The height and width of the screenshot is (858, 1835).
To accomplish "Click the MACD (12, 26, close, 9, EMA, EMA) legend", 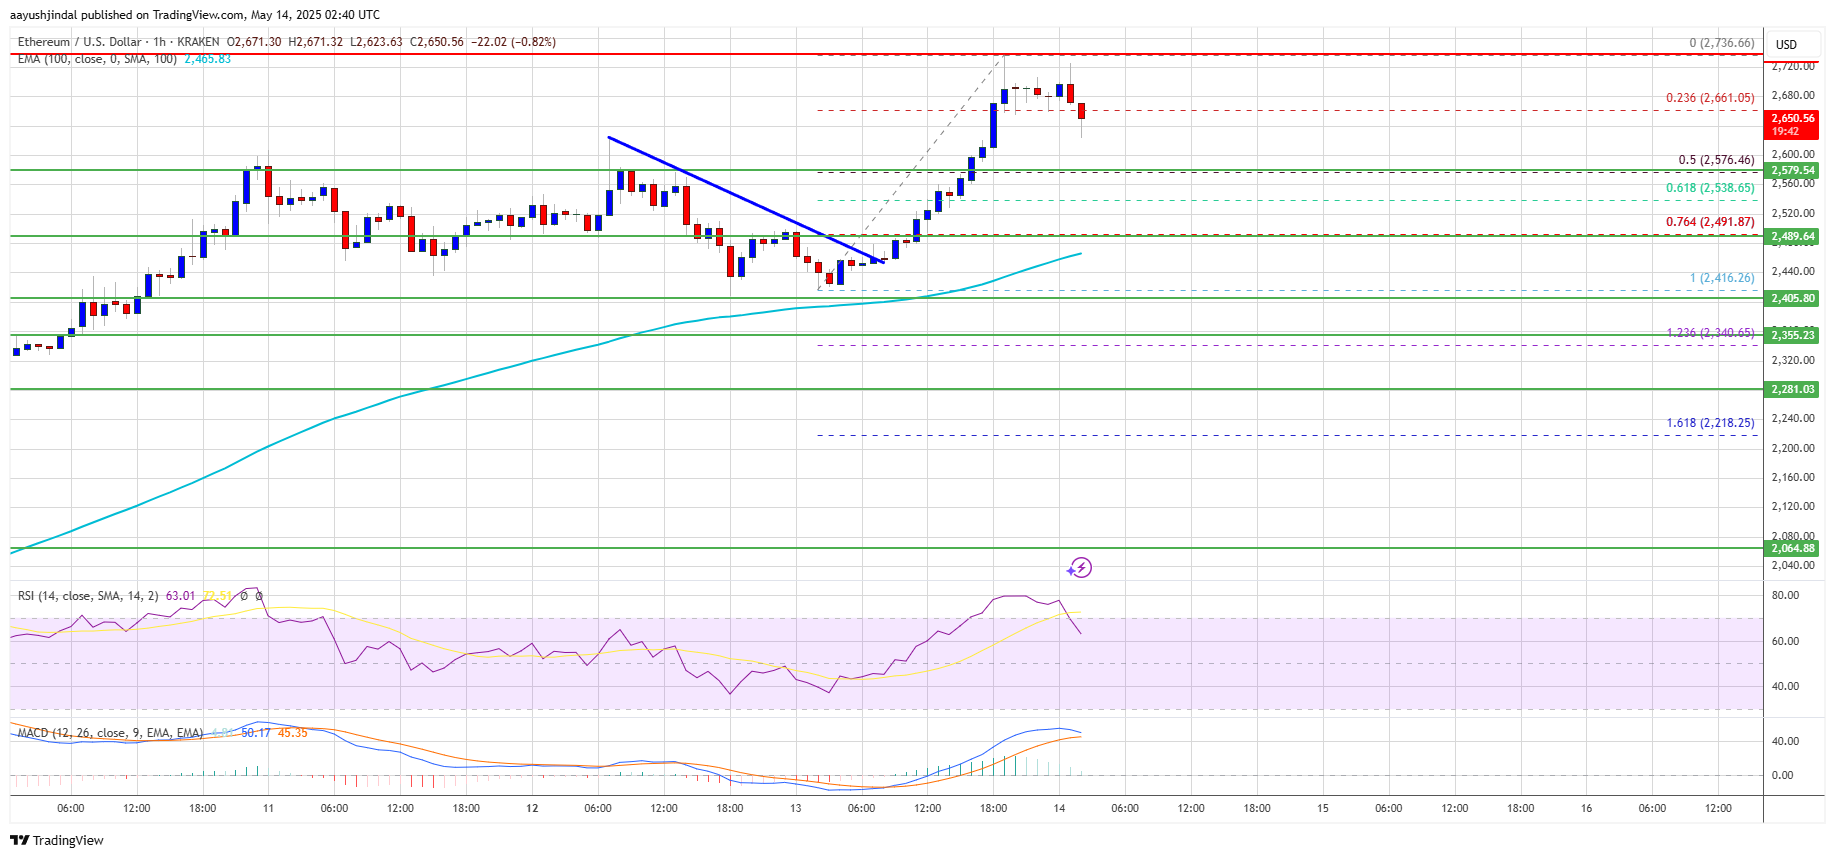I will [110, 733].
